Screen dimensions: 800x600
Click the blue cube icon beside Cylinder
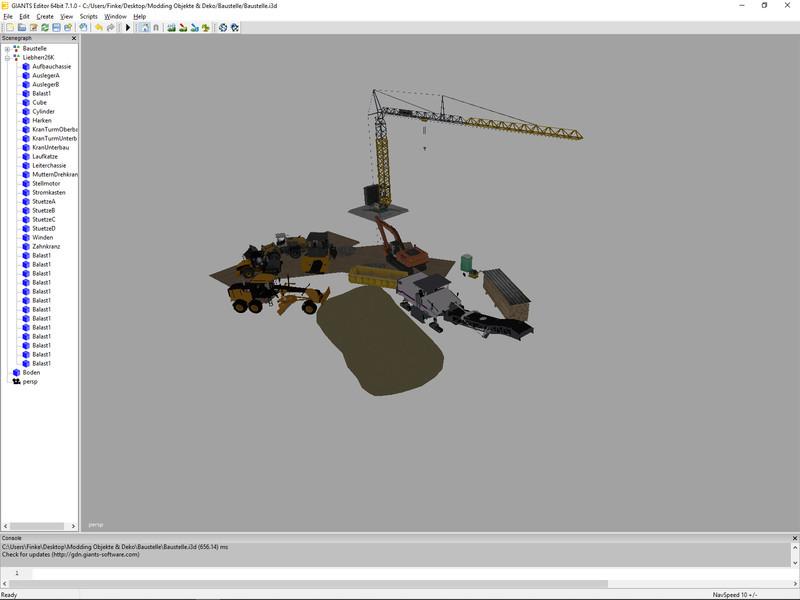coord(26,112)
